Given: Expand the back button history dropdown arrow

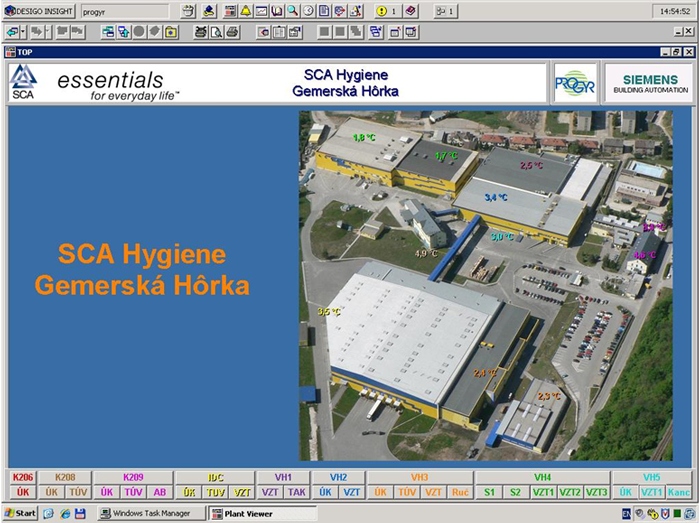Looking at the screenshot, I should coord(23,32).
